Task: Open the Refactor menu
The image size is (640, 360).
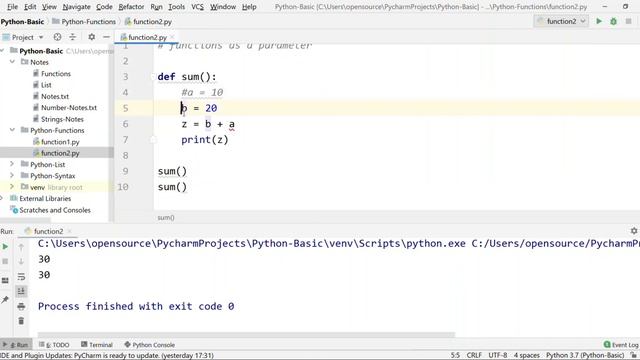Action: 131,7
